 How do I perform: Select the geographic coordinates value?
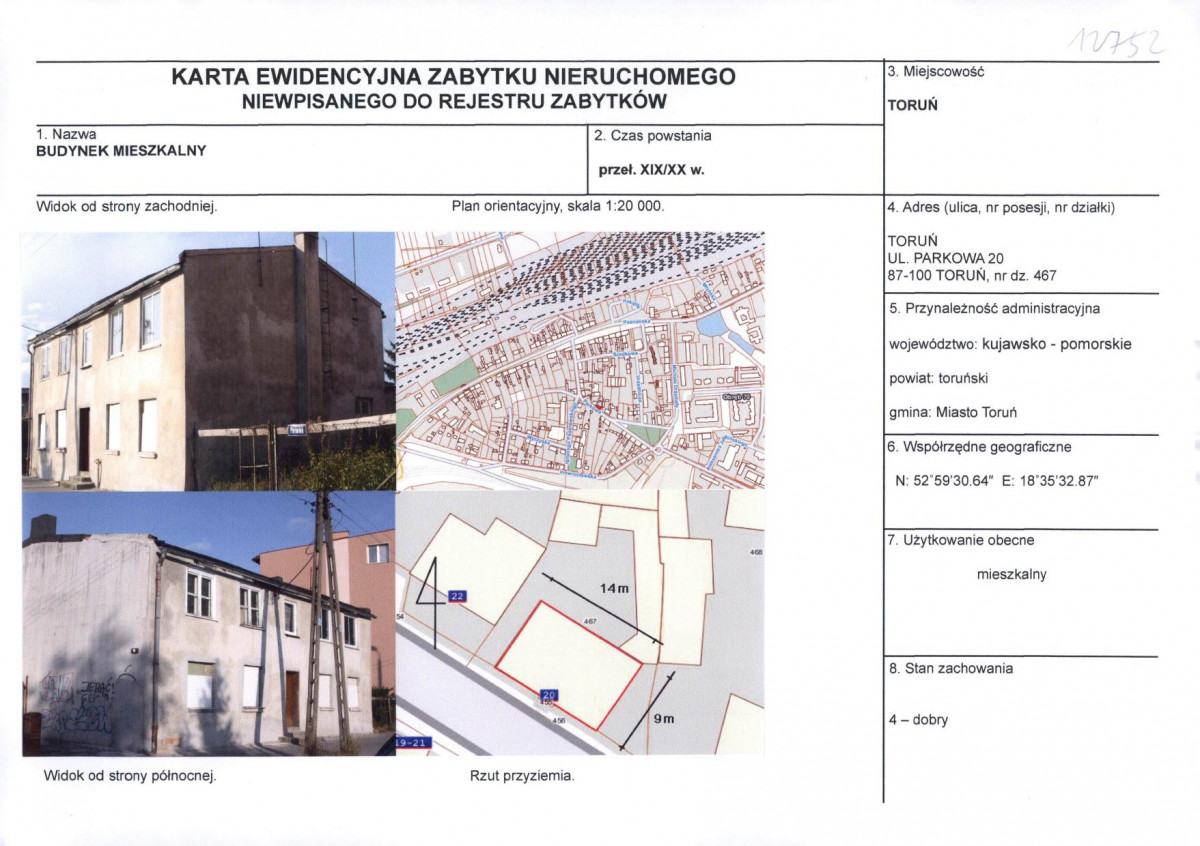tap(997, 481)
